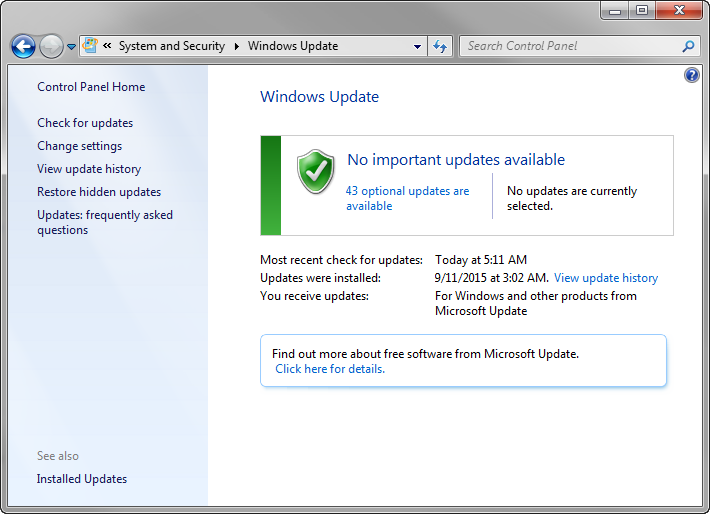Screen dimensions: 710x514
Task: Go back with the blue Back arrow
Action: (x=23, y=46)
